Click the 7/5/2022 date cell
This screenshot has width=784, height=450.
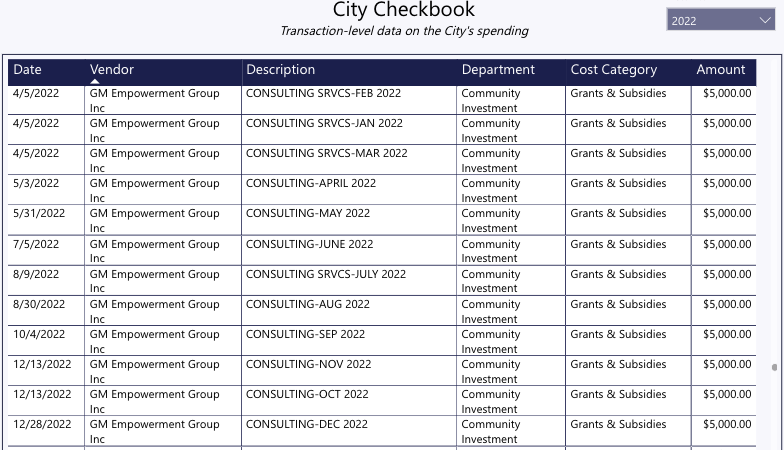(46, 250)
